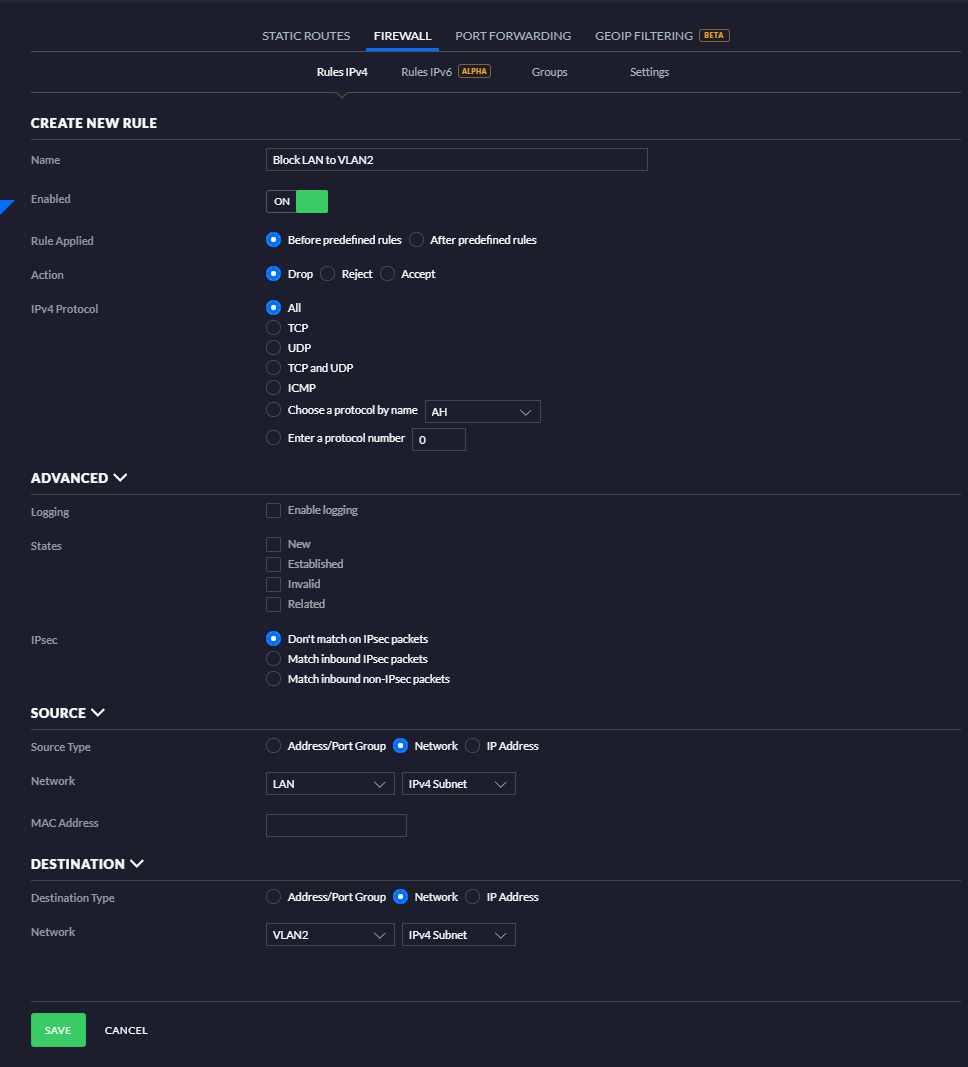
Task: Check the Related state box
Action: tap(273, 604)
